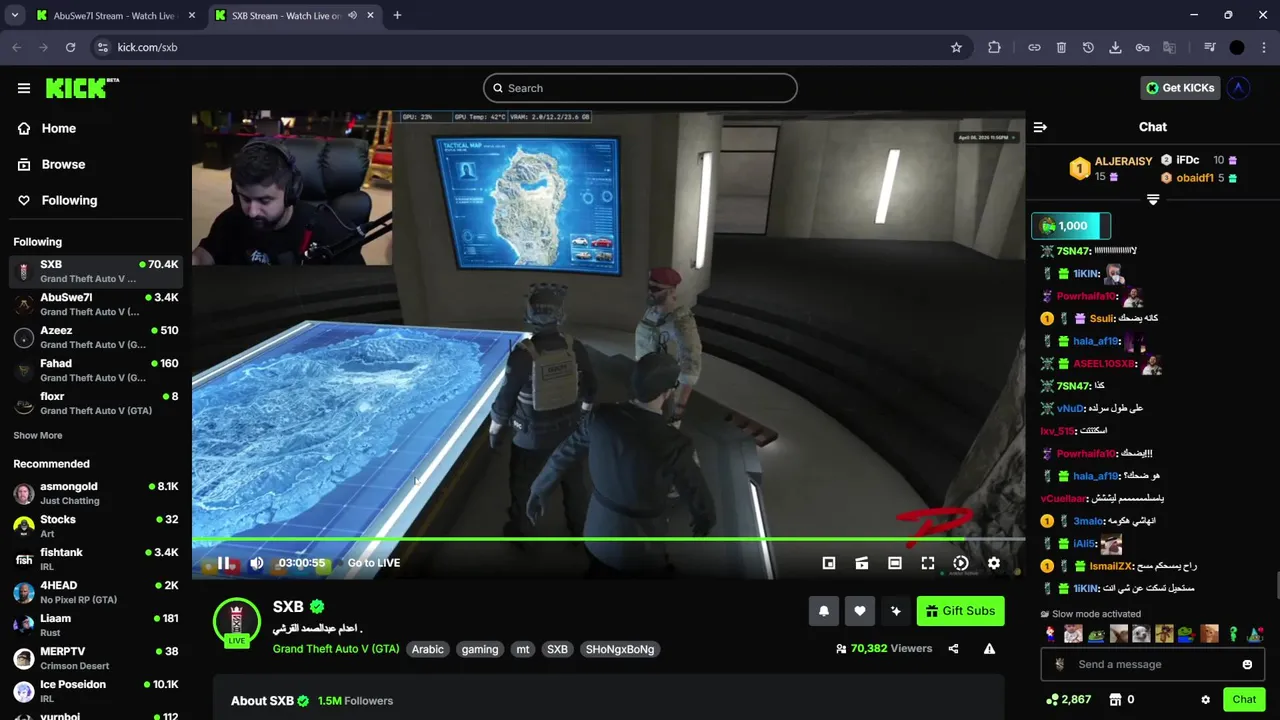Open the KICKs shop icon
Screen dimensions: 1280x720
coord(1117,700)
